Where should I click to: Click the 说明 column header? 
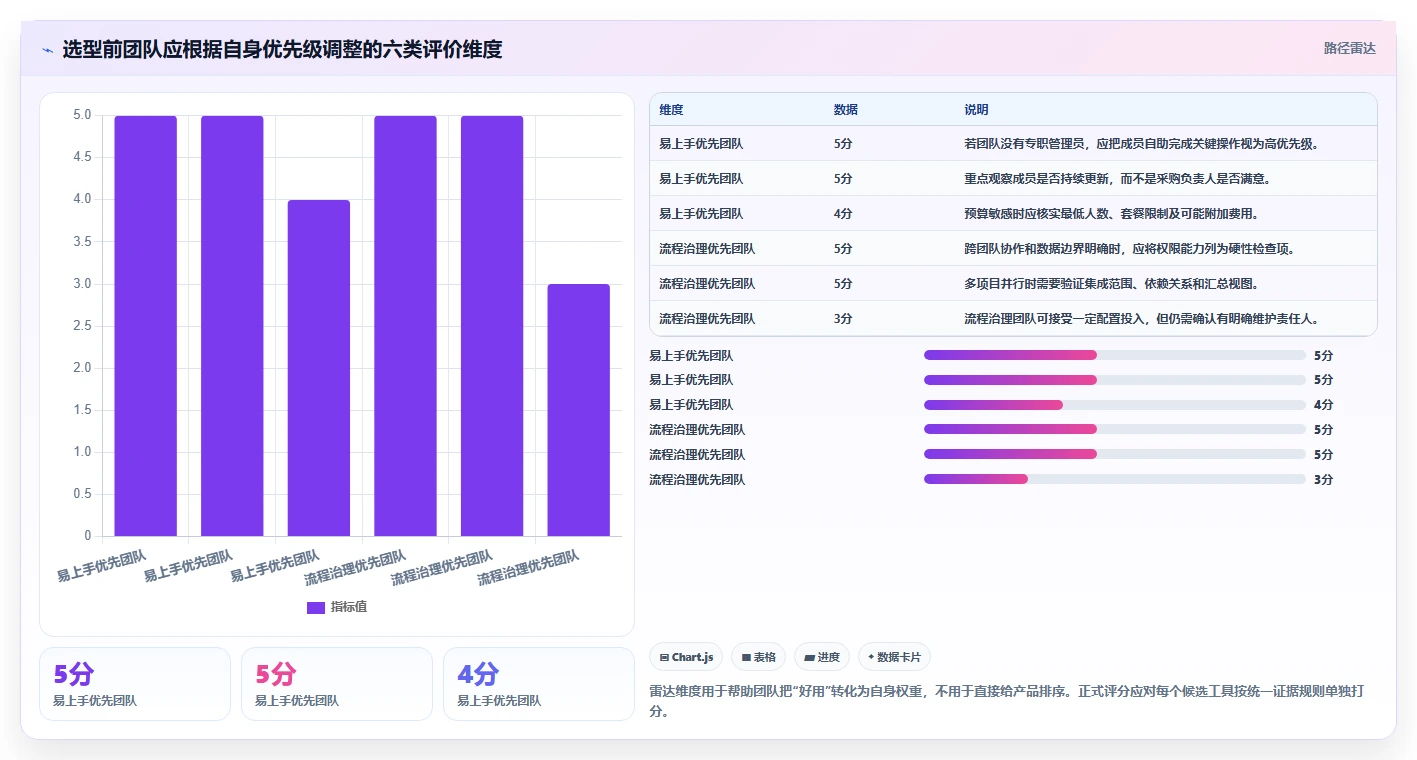[x=976, y=110]
